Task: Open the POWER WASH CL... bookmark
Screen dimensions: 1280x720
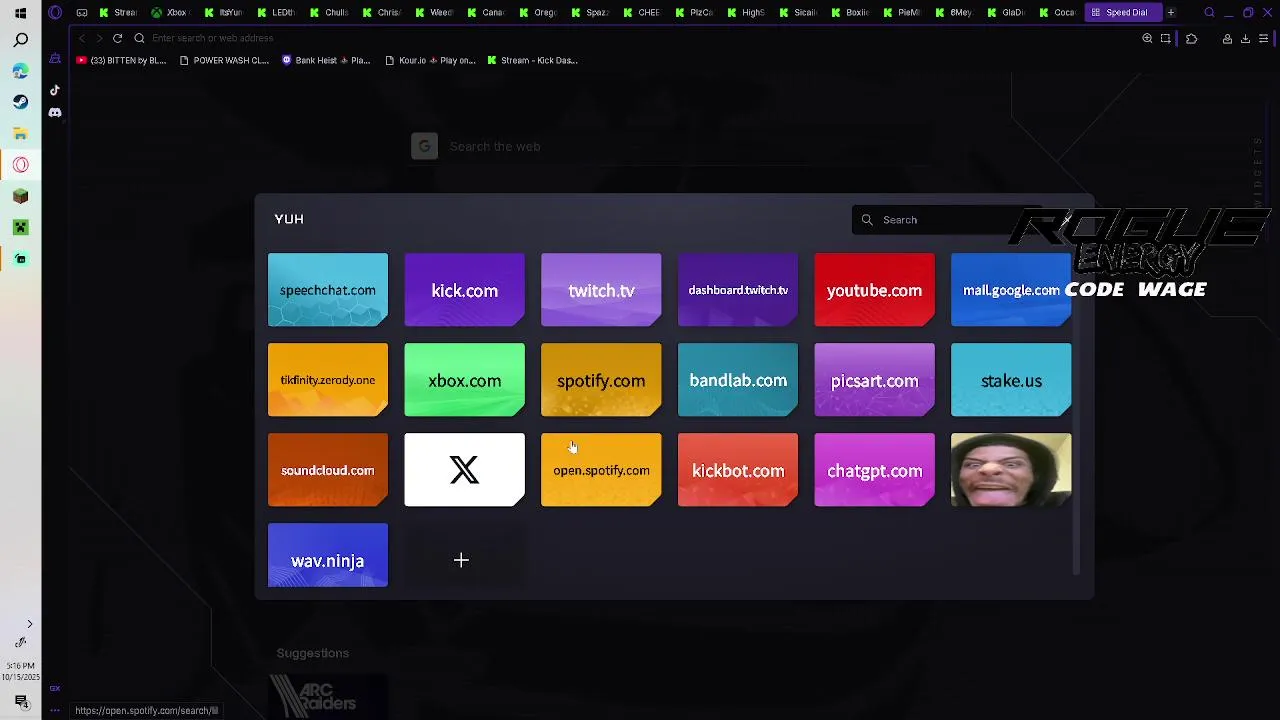Action: pos(224,60)
